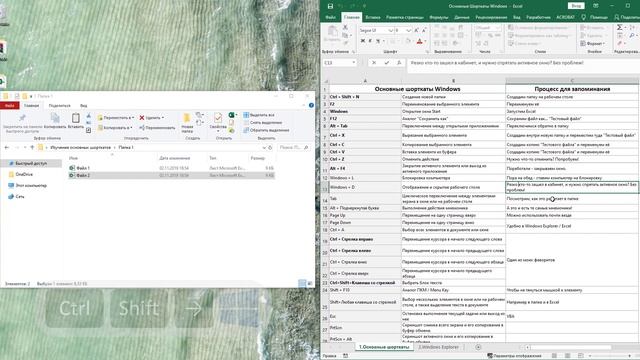Refresh the Explorer address bar
The height and width of the screenshot is (360, 640).
click(x=270, y=147)
